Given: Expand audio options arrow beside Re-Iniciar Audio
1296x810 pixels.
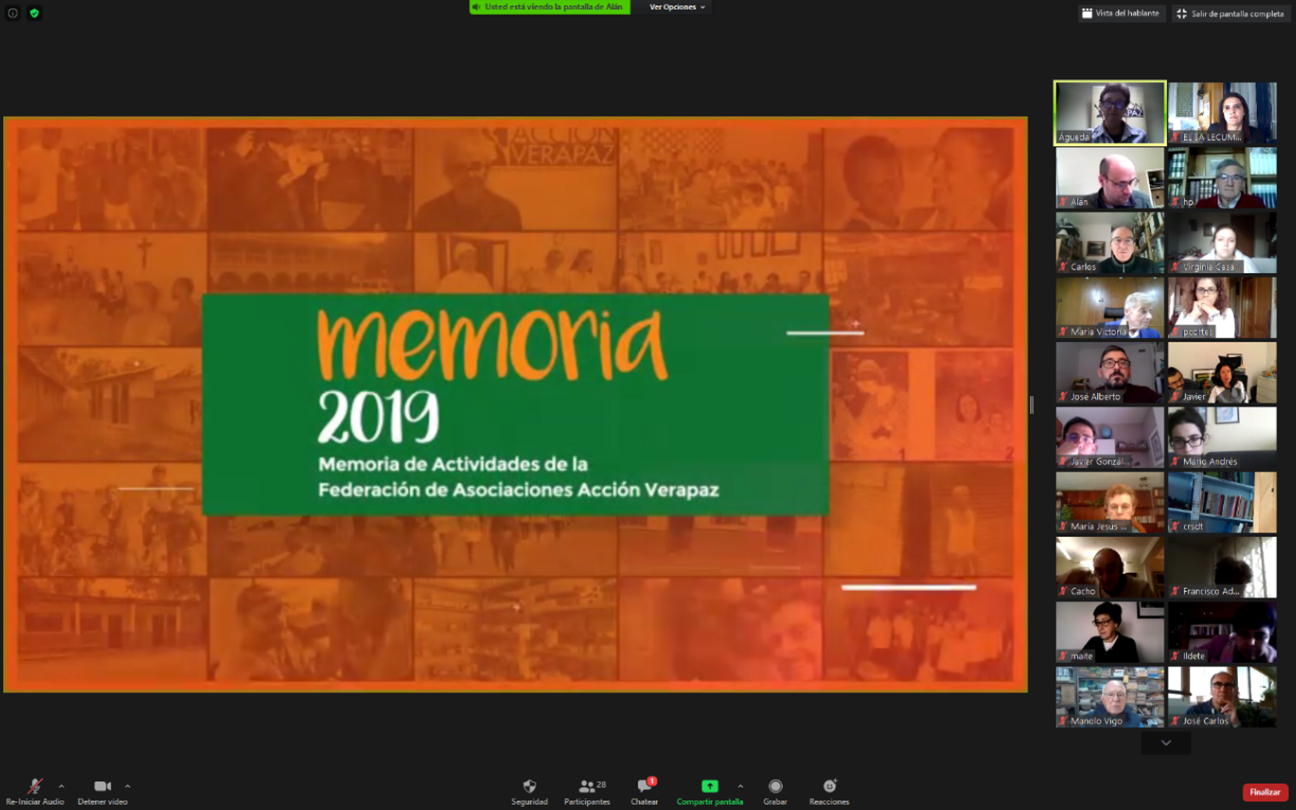Looking at the screenshot, I should point(61,786).
